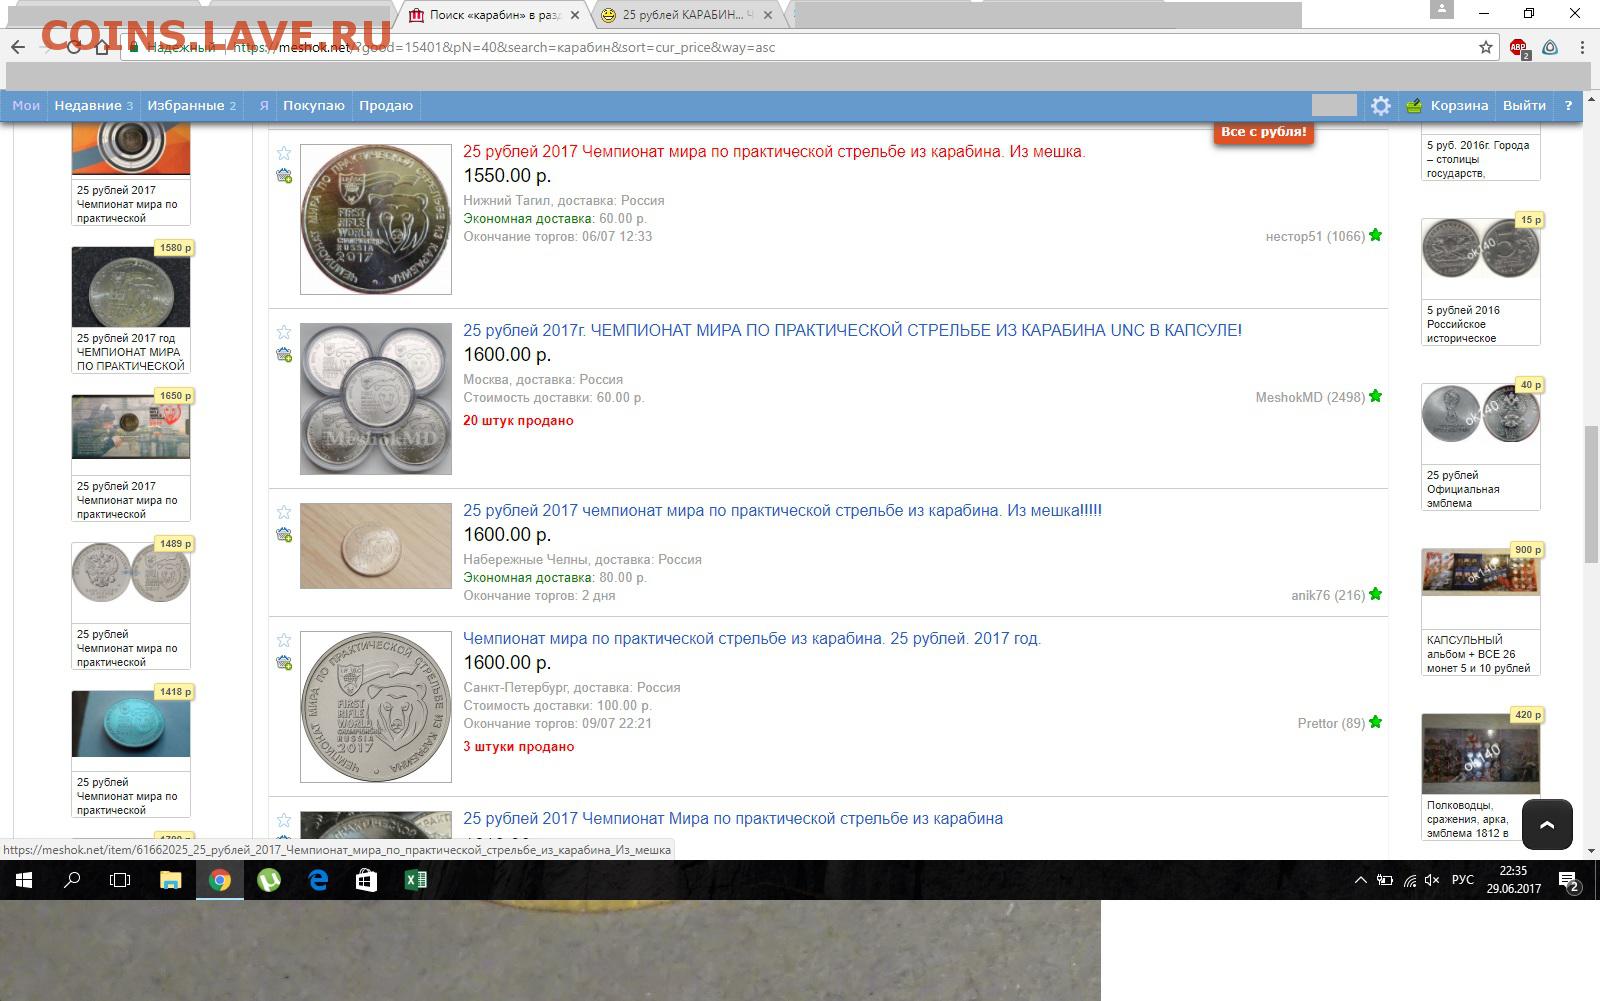Add the anik76 lot to cart via the icon
The width and height of the screenshot is (1600, 1001).
click(x=284, y=535)
